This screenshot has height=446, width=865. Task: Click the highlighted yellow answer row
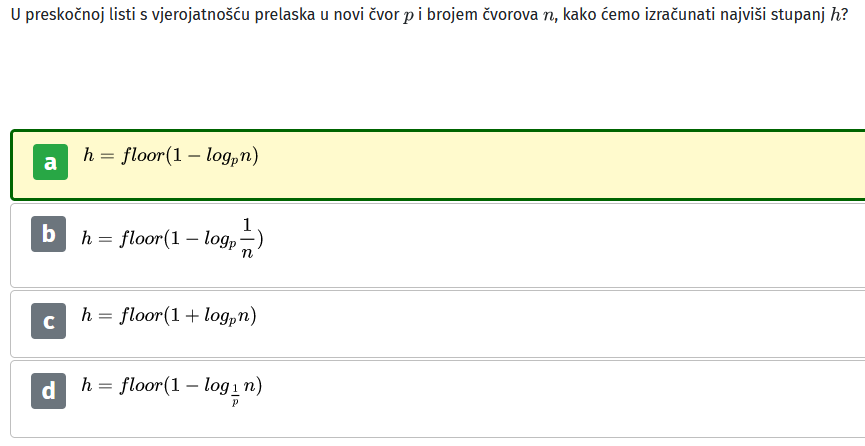point(438,164)
